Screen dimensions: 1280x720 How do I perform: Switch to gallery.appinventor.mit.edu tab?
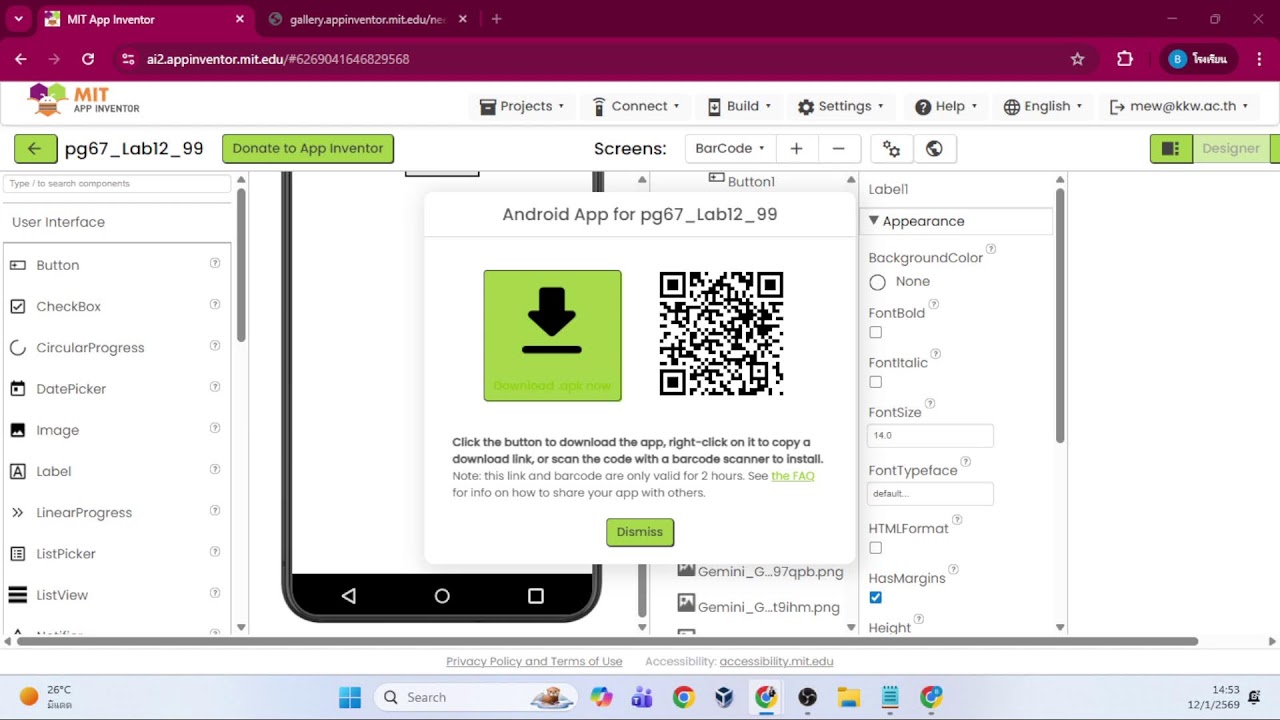pyautogui.click(x=368, y=19)
